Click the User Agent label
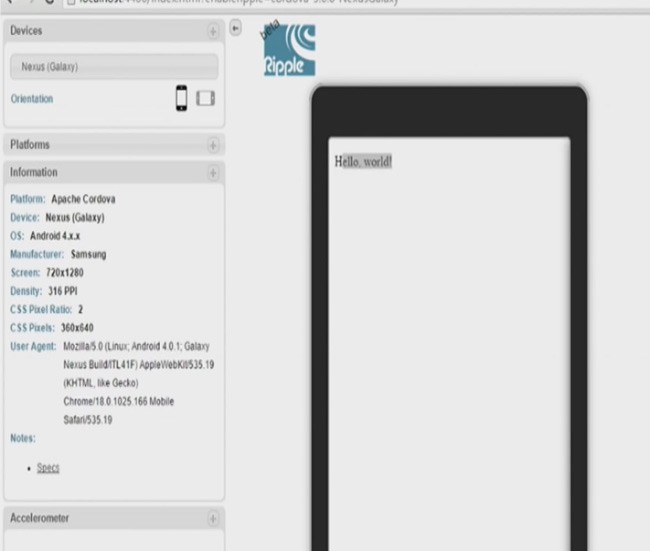Image resolution: width=650 pixels, height=551 pixels. 33,346
